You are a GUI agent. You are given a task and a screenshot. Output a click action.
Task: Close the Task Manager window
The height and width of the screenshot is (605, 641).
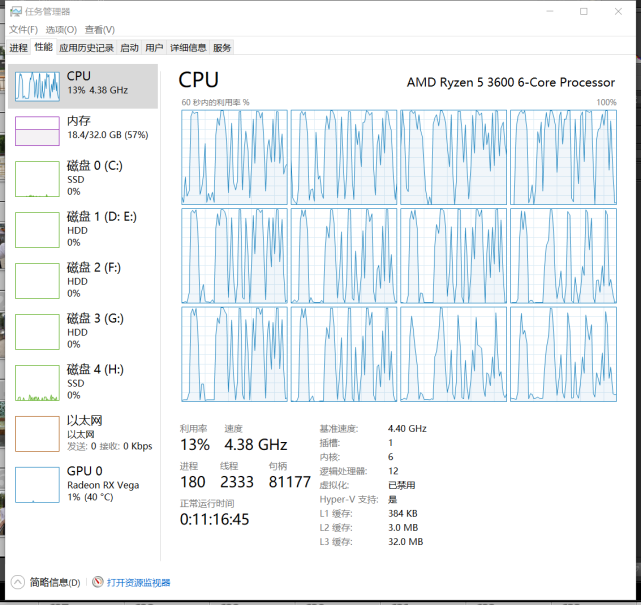click(x=618, y=11)
